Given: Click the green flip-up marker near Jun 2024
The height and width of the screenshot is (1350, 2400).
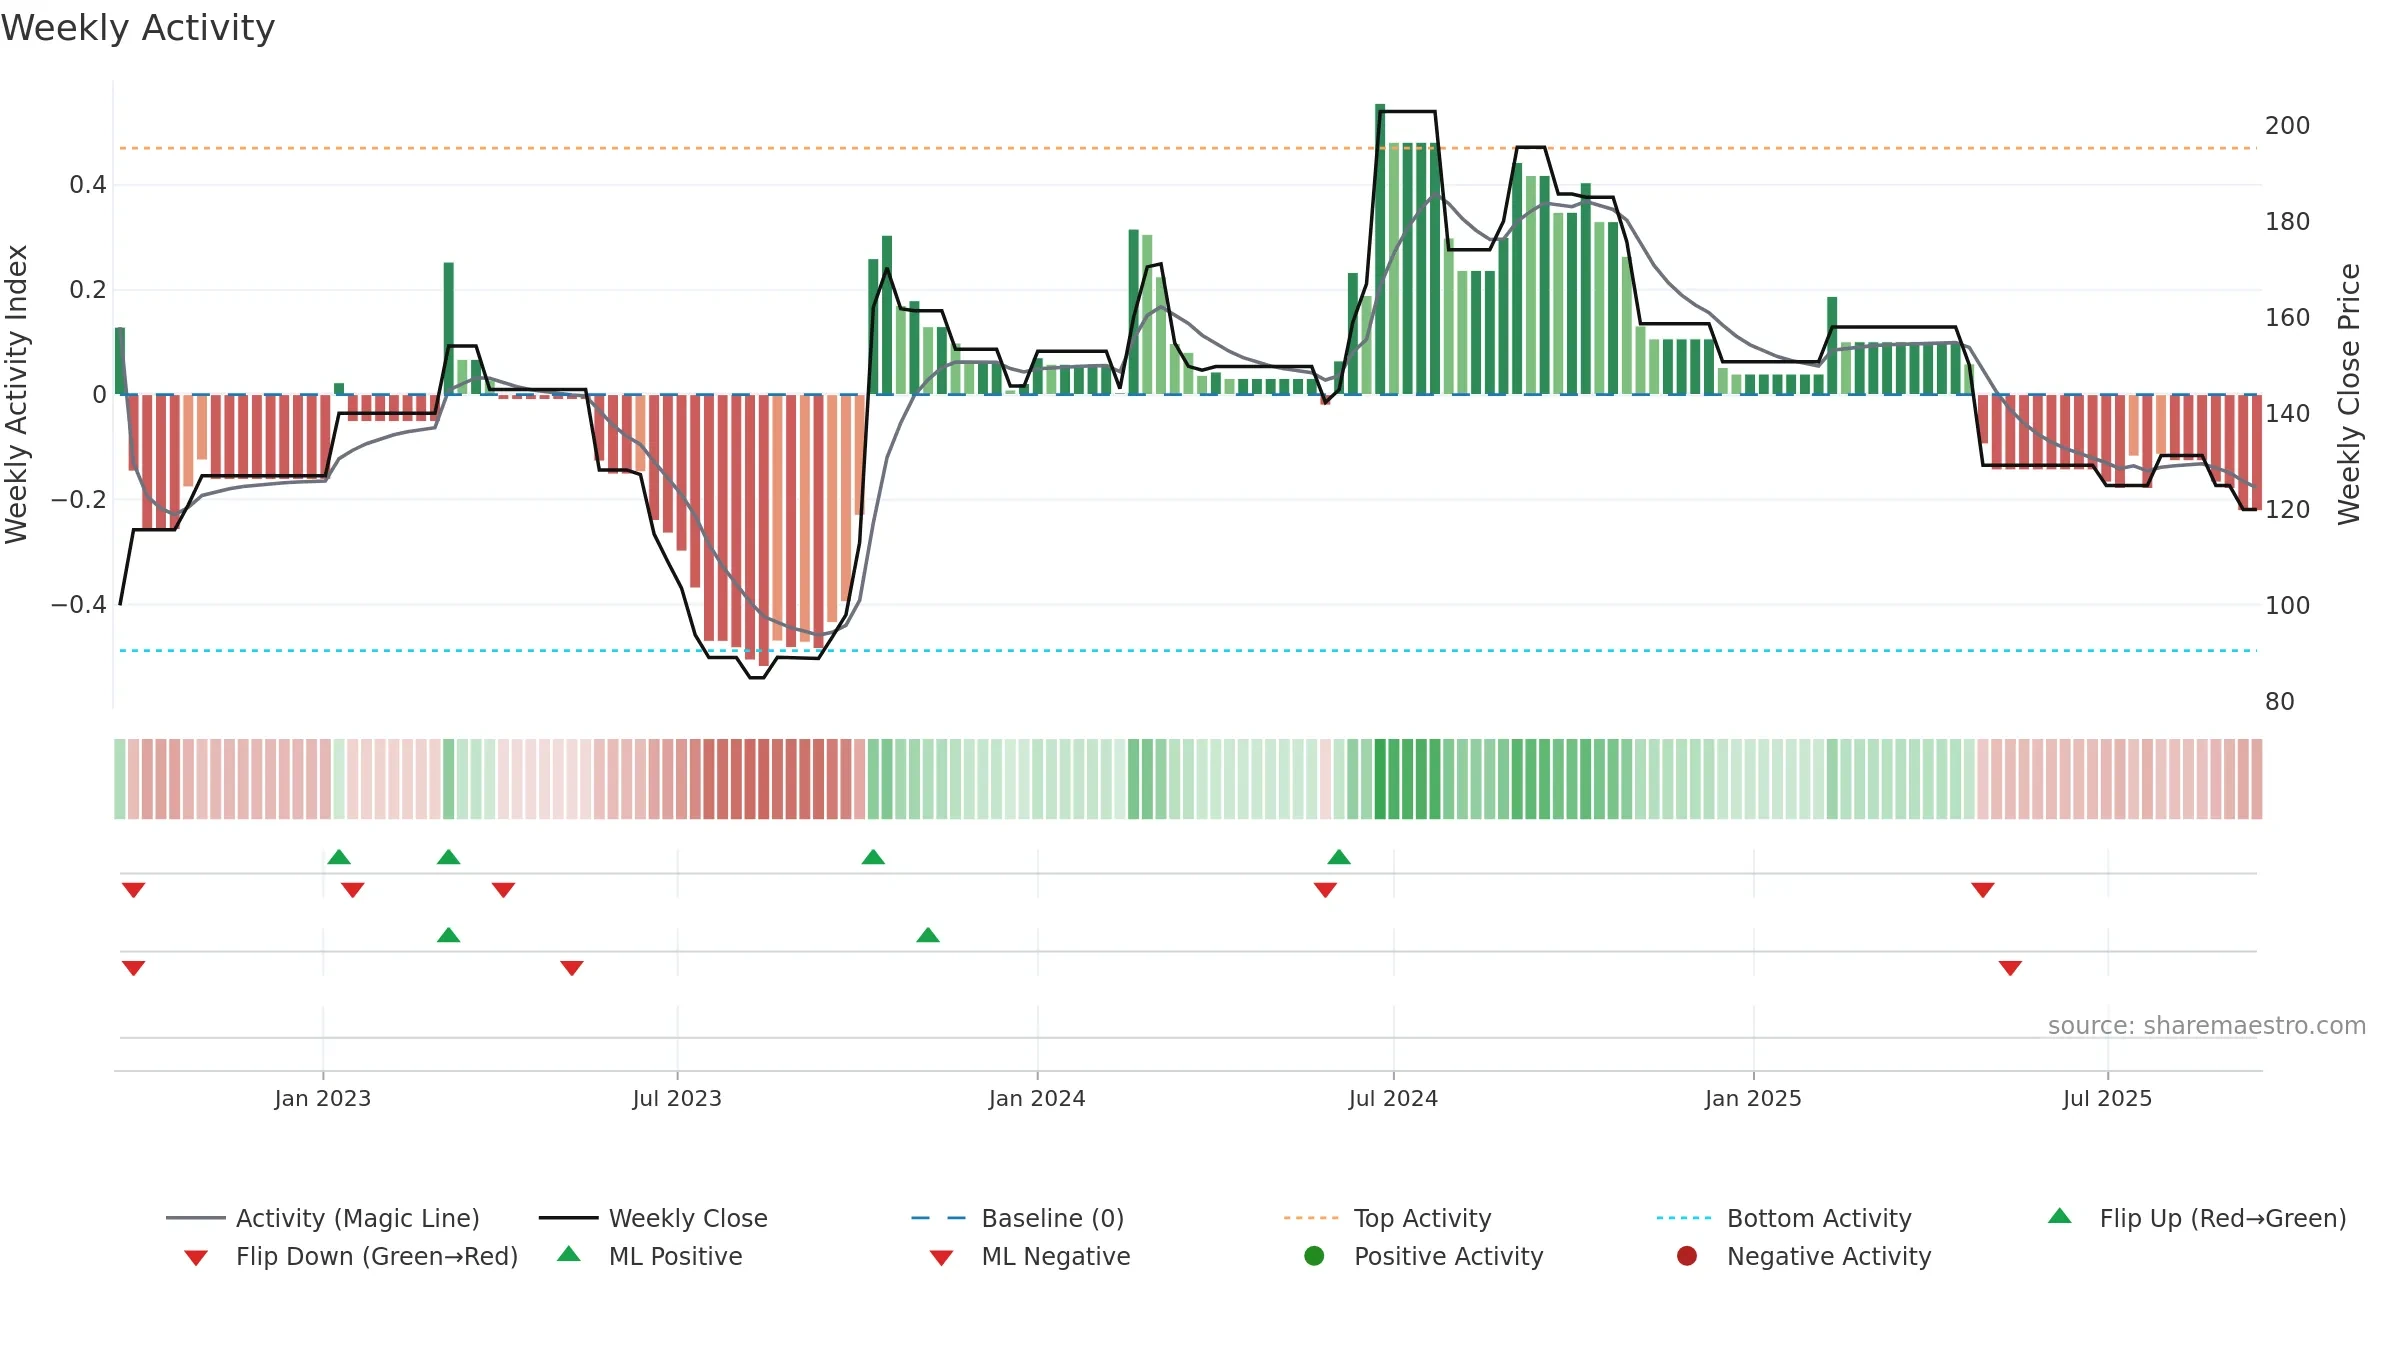Looking at the screenshot, I should 1339,857.
